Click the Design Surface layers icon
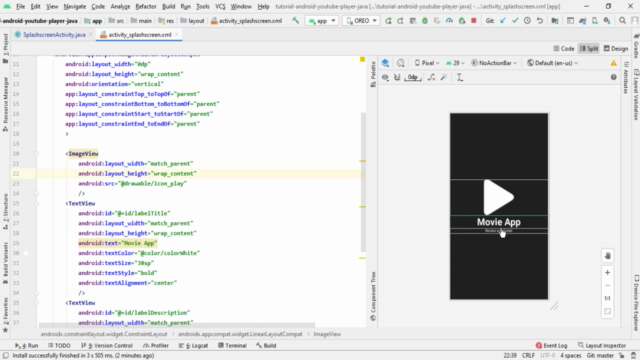The image size is (640, 360). pyautogui.click(x=385, y=63)
